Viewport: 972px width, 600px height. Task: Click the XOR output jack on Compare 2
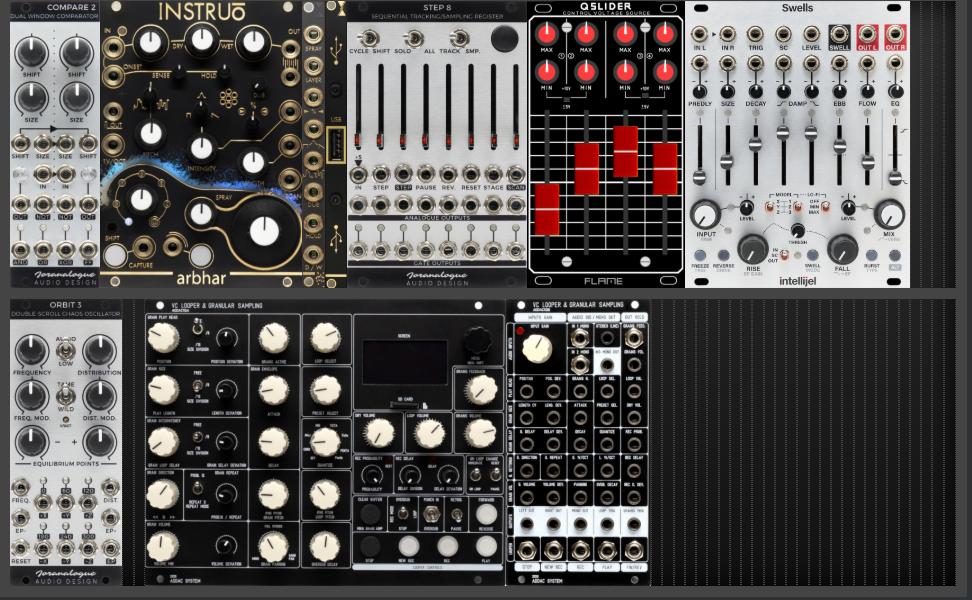66,250
